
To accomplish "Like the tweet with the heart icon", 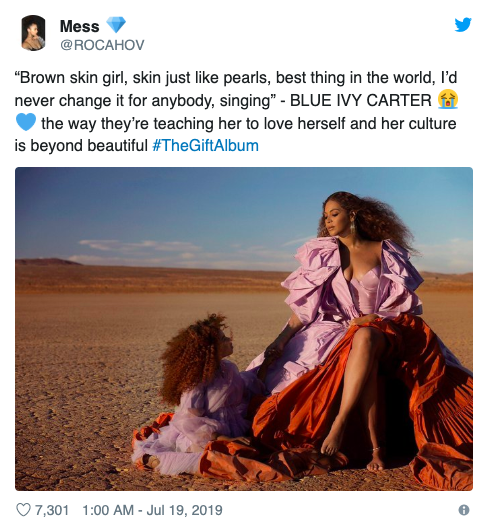I will (x=24, y=510).
